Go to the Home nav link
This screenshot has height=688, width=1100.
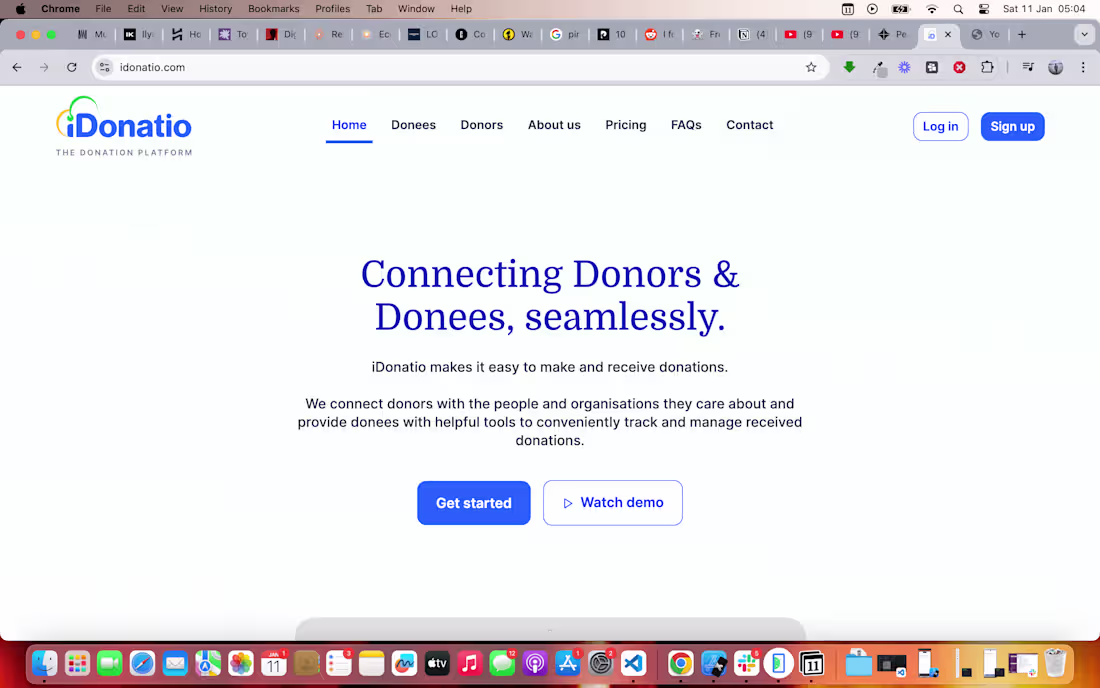[x=349, y=125]
